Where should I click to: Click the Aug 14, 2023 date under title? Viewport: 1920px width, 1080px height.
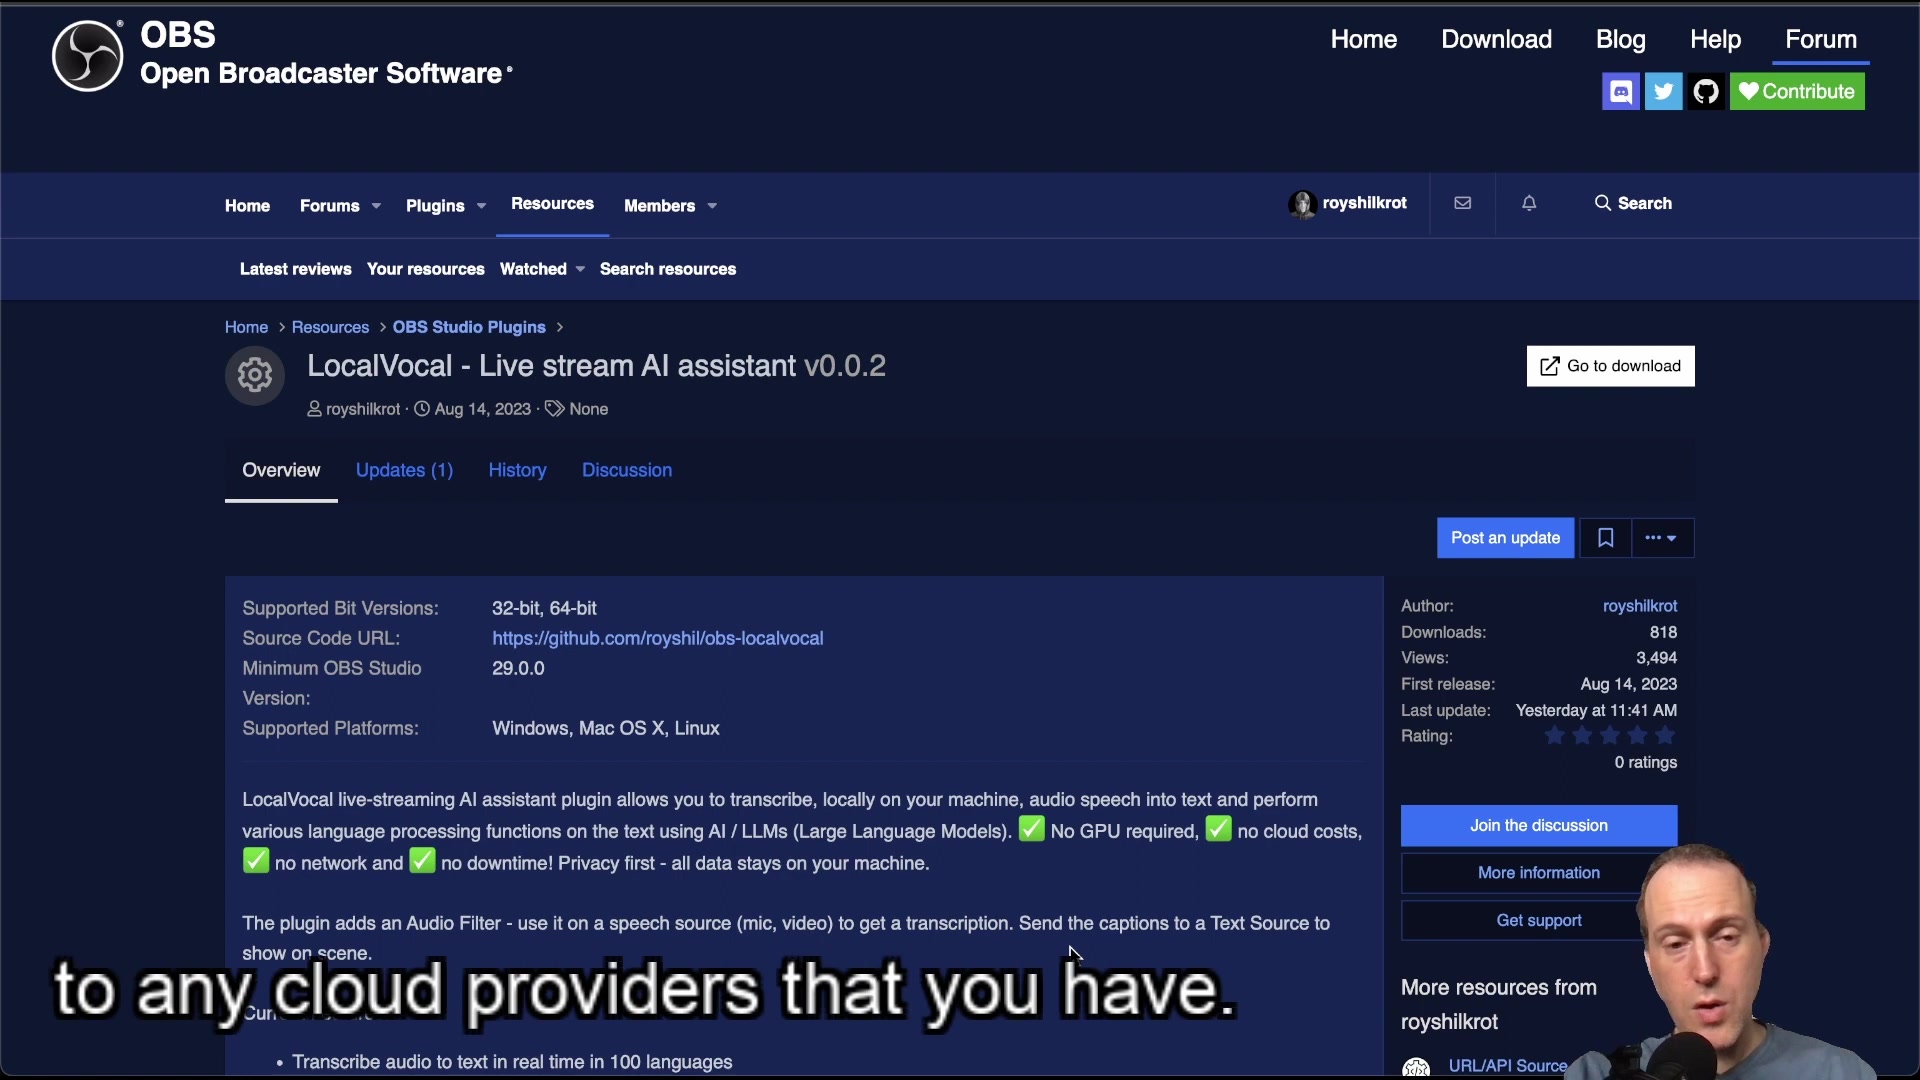coord(482,409)
